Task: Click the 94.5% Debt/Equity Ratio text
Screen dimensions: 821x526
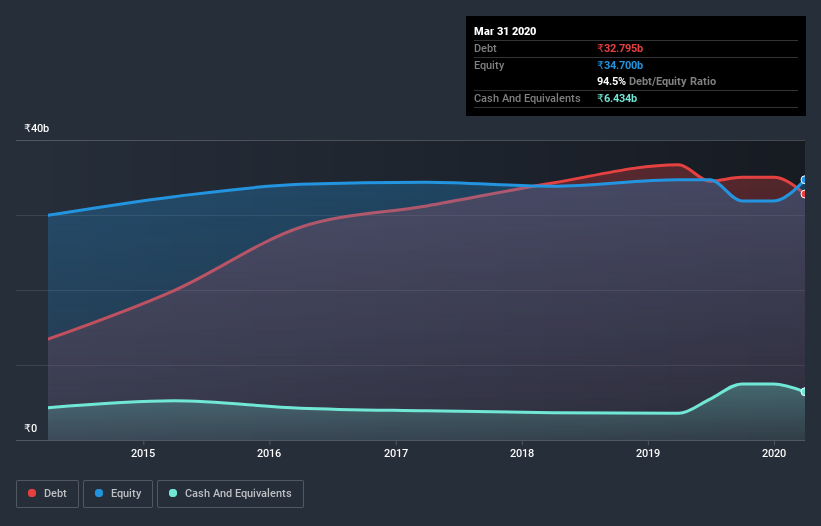Action: [657, 81]
